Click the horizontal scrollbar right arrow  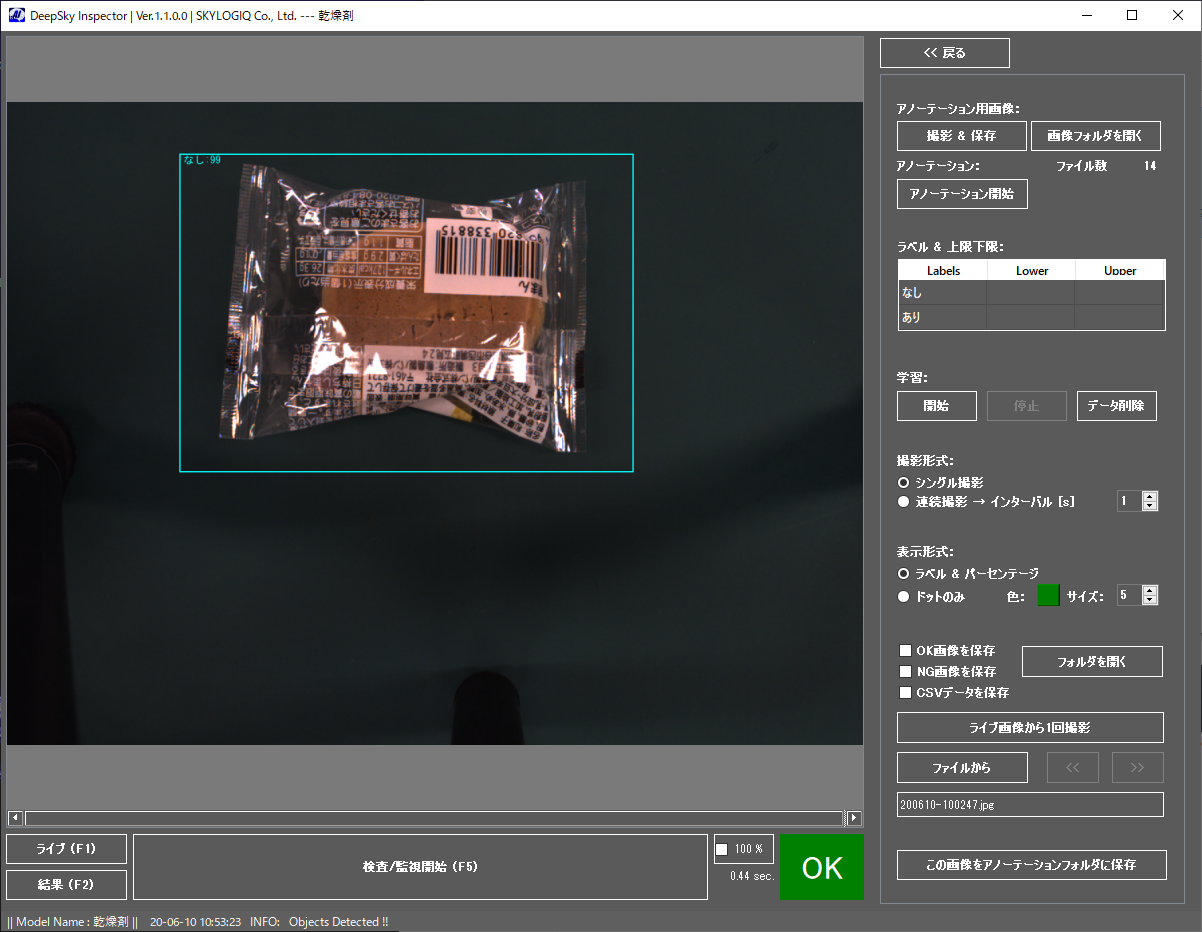[x=854, y=818]
